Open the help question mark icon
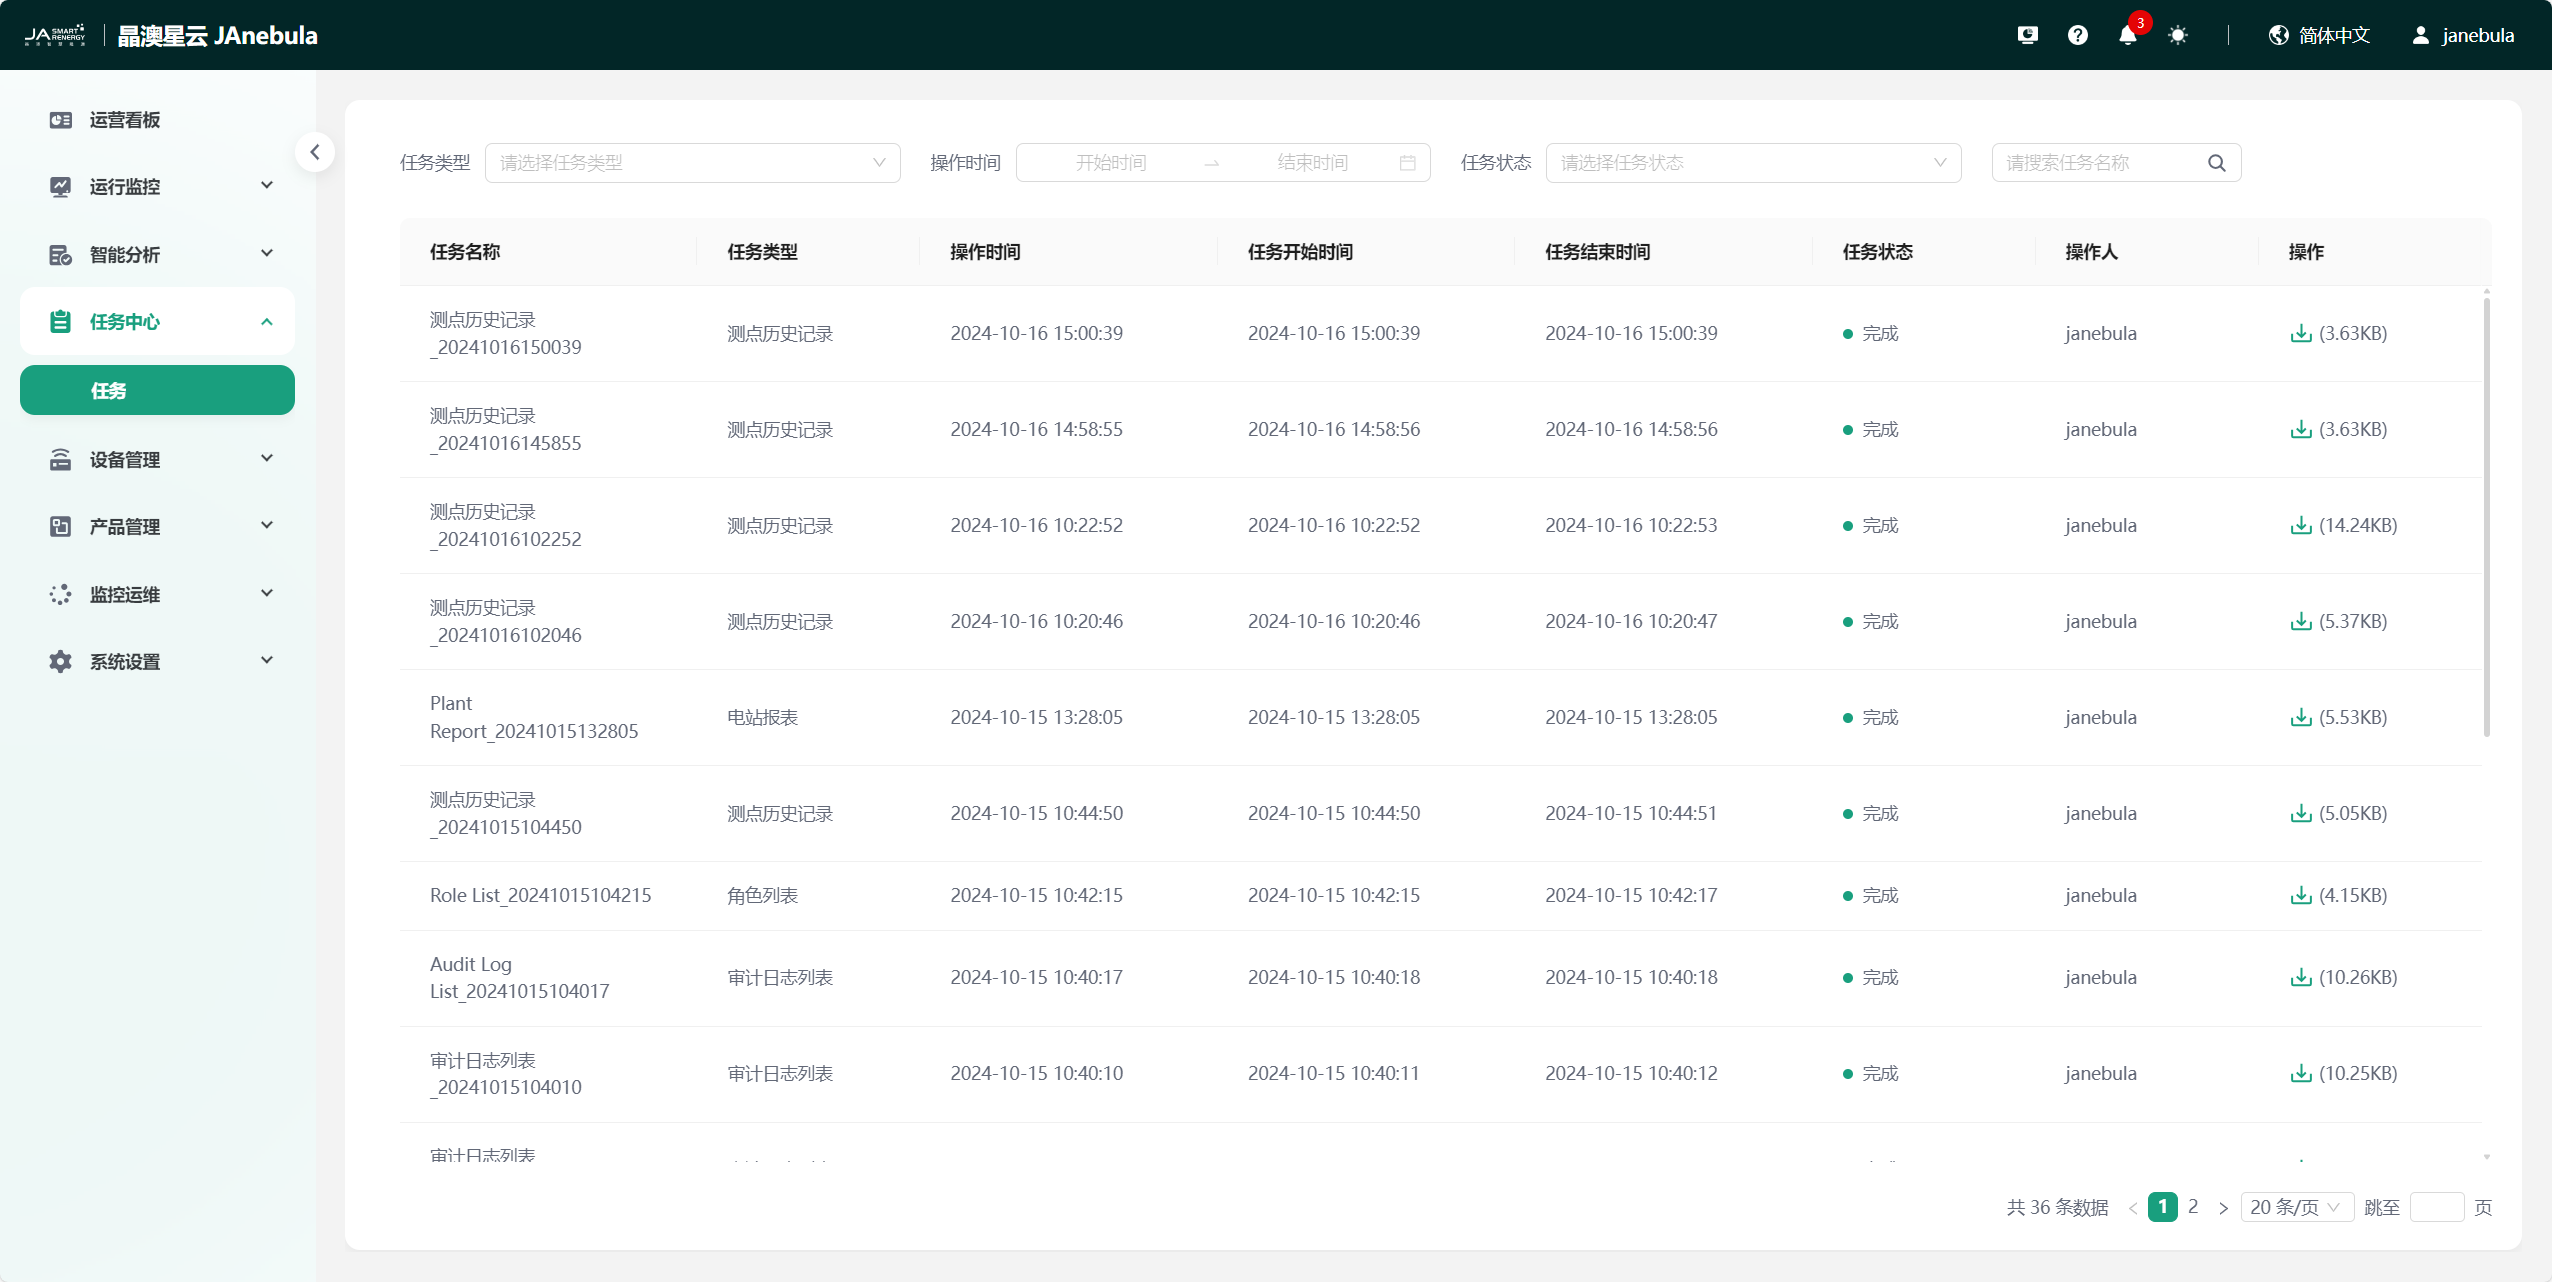This screenshot has width=2552, height=1282. point(2077,36)
